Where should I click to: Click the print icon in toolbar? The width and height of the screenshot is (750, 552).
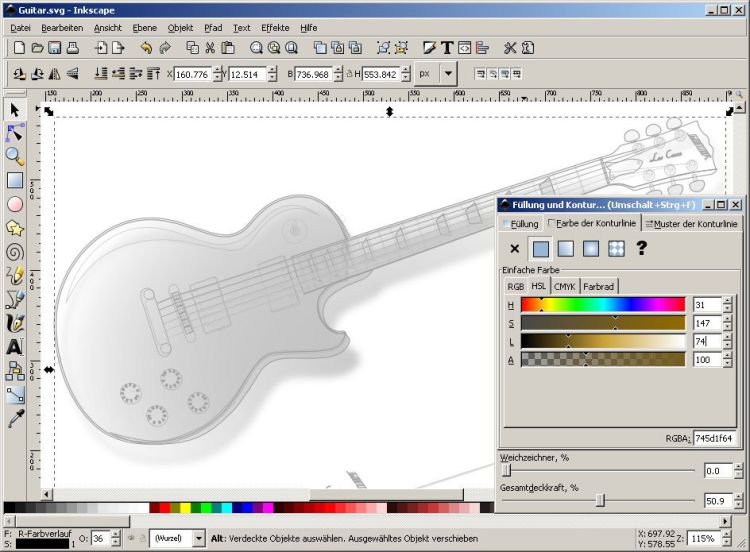[74, 47]
